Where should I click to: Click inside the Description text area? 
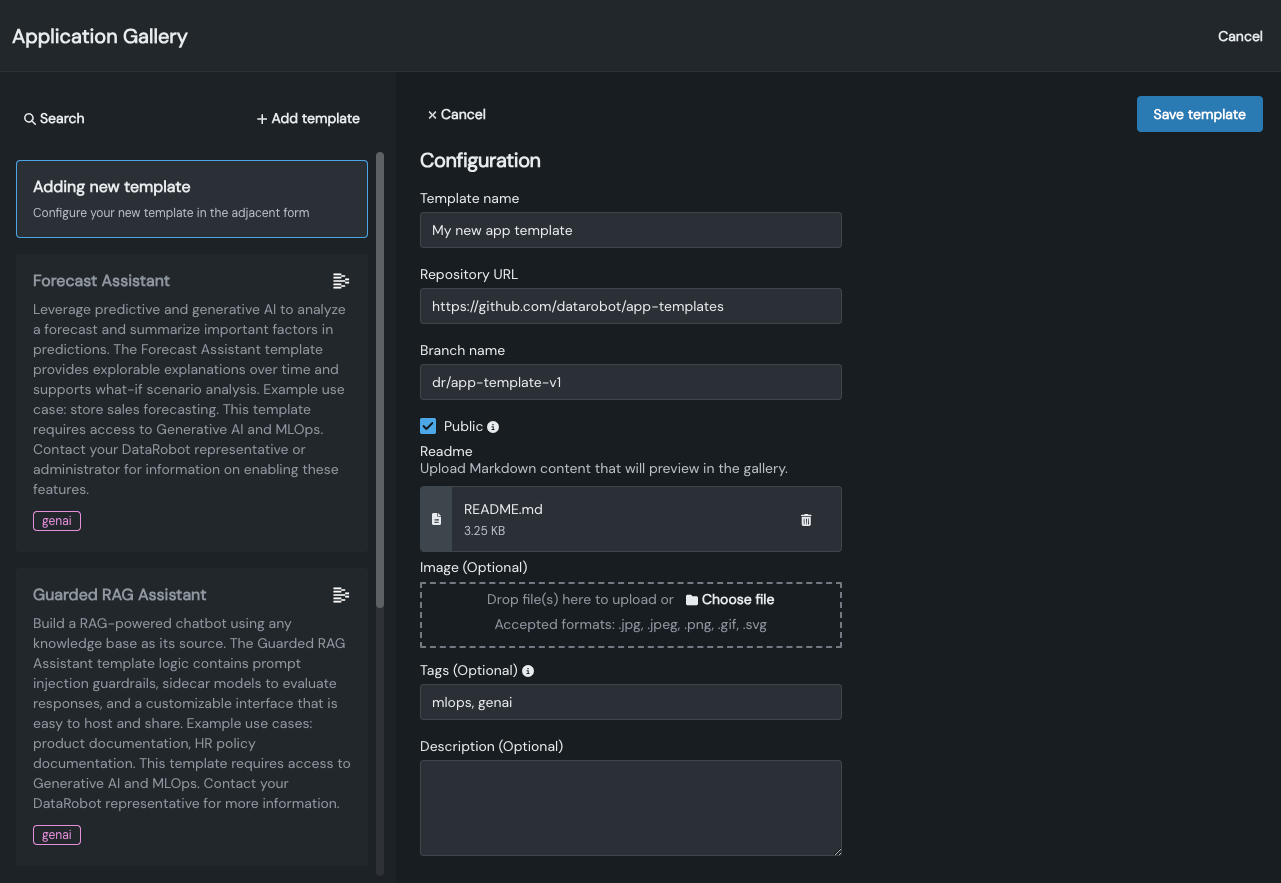point(630,808)
